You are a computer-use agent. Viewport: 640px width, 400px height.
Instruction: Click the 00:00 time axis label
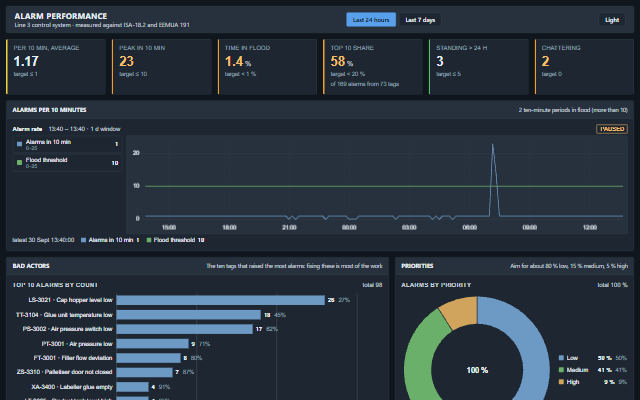(x=349, y=227)
